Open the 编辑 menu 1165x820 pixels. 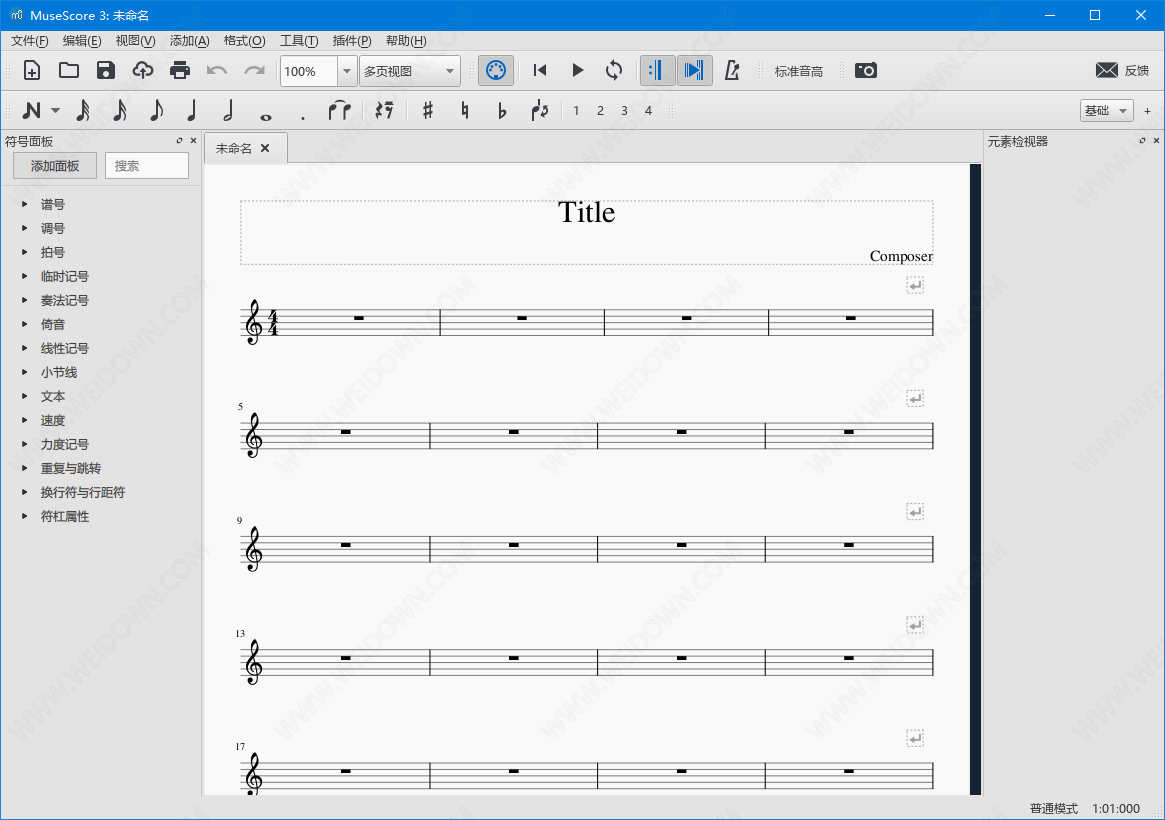(82, 41)
